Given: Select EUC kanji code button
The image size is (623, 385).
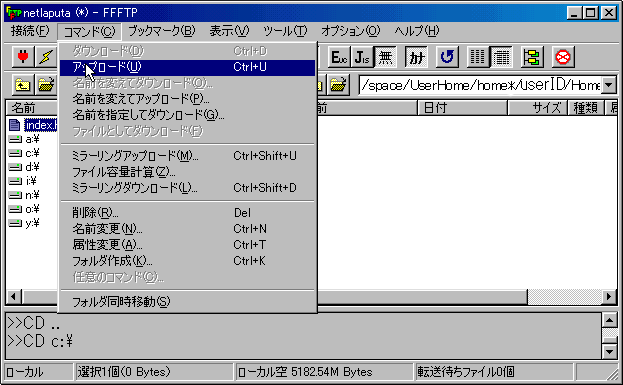Looking at the screenshot, I should coord(339,57).
